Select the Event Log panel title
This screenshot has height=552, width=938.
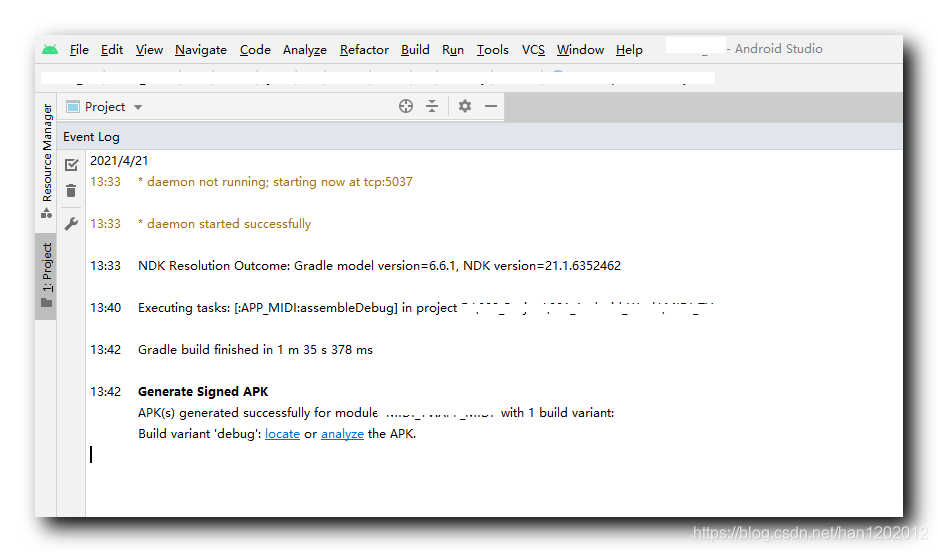(92, 137)
